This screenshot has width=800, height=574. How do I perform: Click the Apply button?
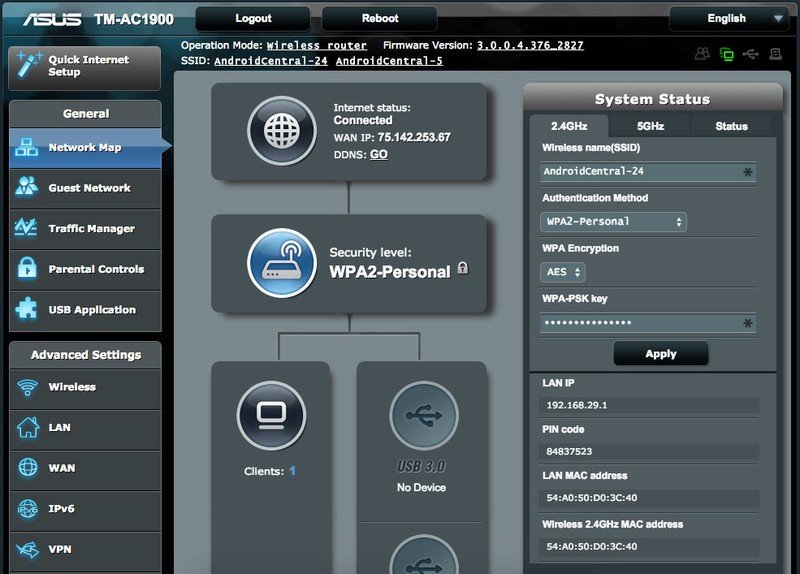[x=661, y=354]
